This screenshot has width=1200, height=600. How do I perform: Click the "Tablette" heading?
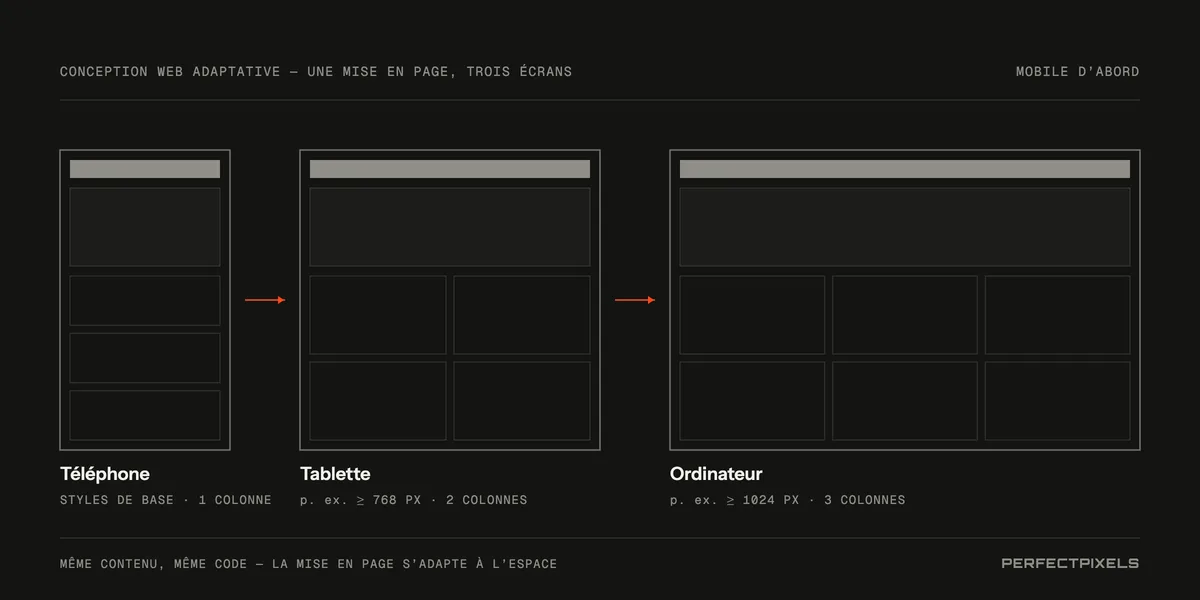tap(335, 474)
